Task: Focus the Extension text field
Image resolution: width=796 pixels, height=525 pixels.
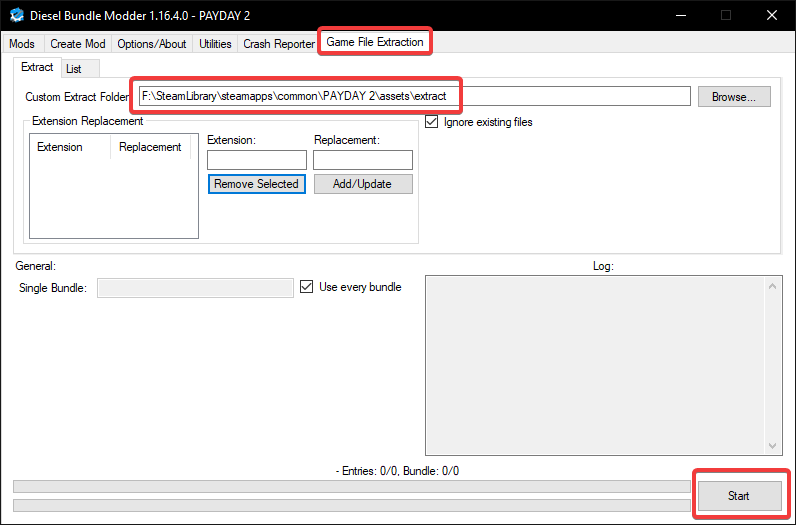Action: click(257, 160)
